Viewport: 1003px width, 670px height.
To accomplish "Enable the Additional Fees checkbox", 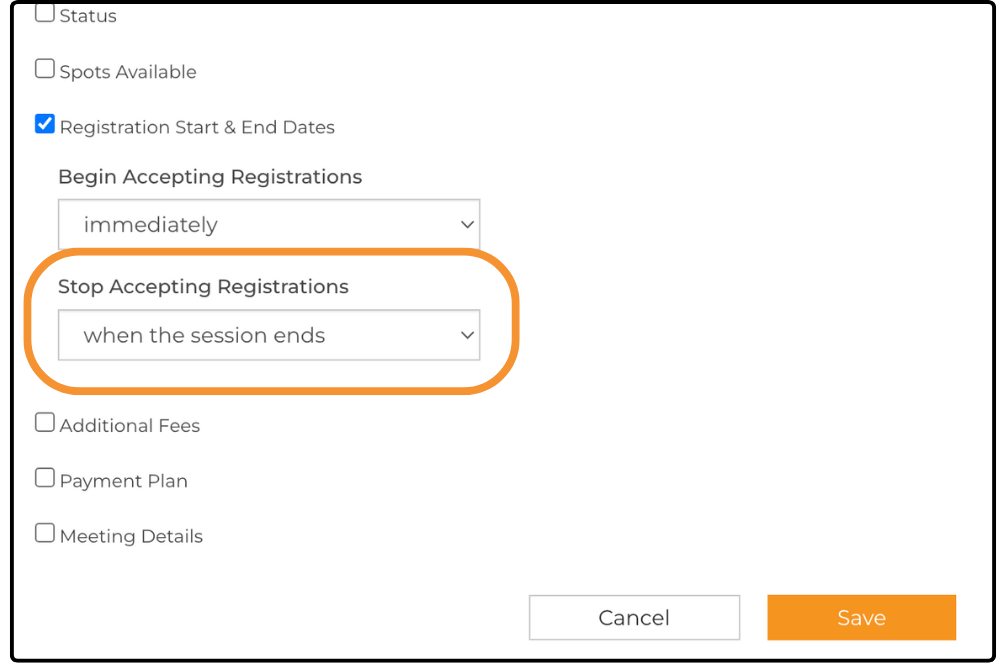I will pyautogui.click(x=45, y=423).
